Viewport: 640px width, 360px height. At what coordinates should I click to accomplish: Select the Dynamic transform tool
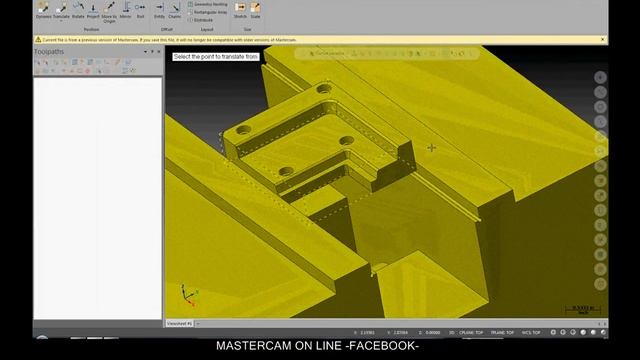43,10
